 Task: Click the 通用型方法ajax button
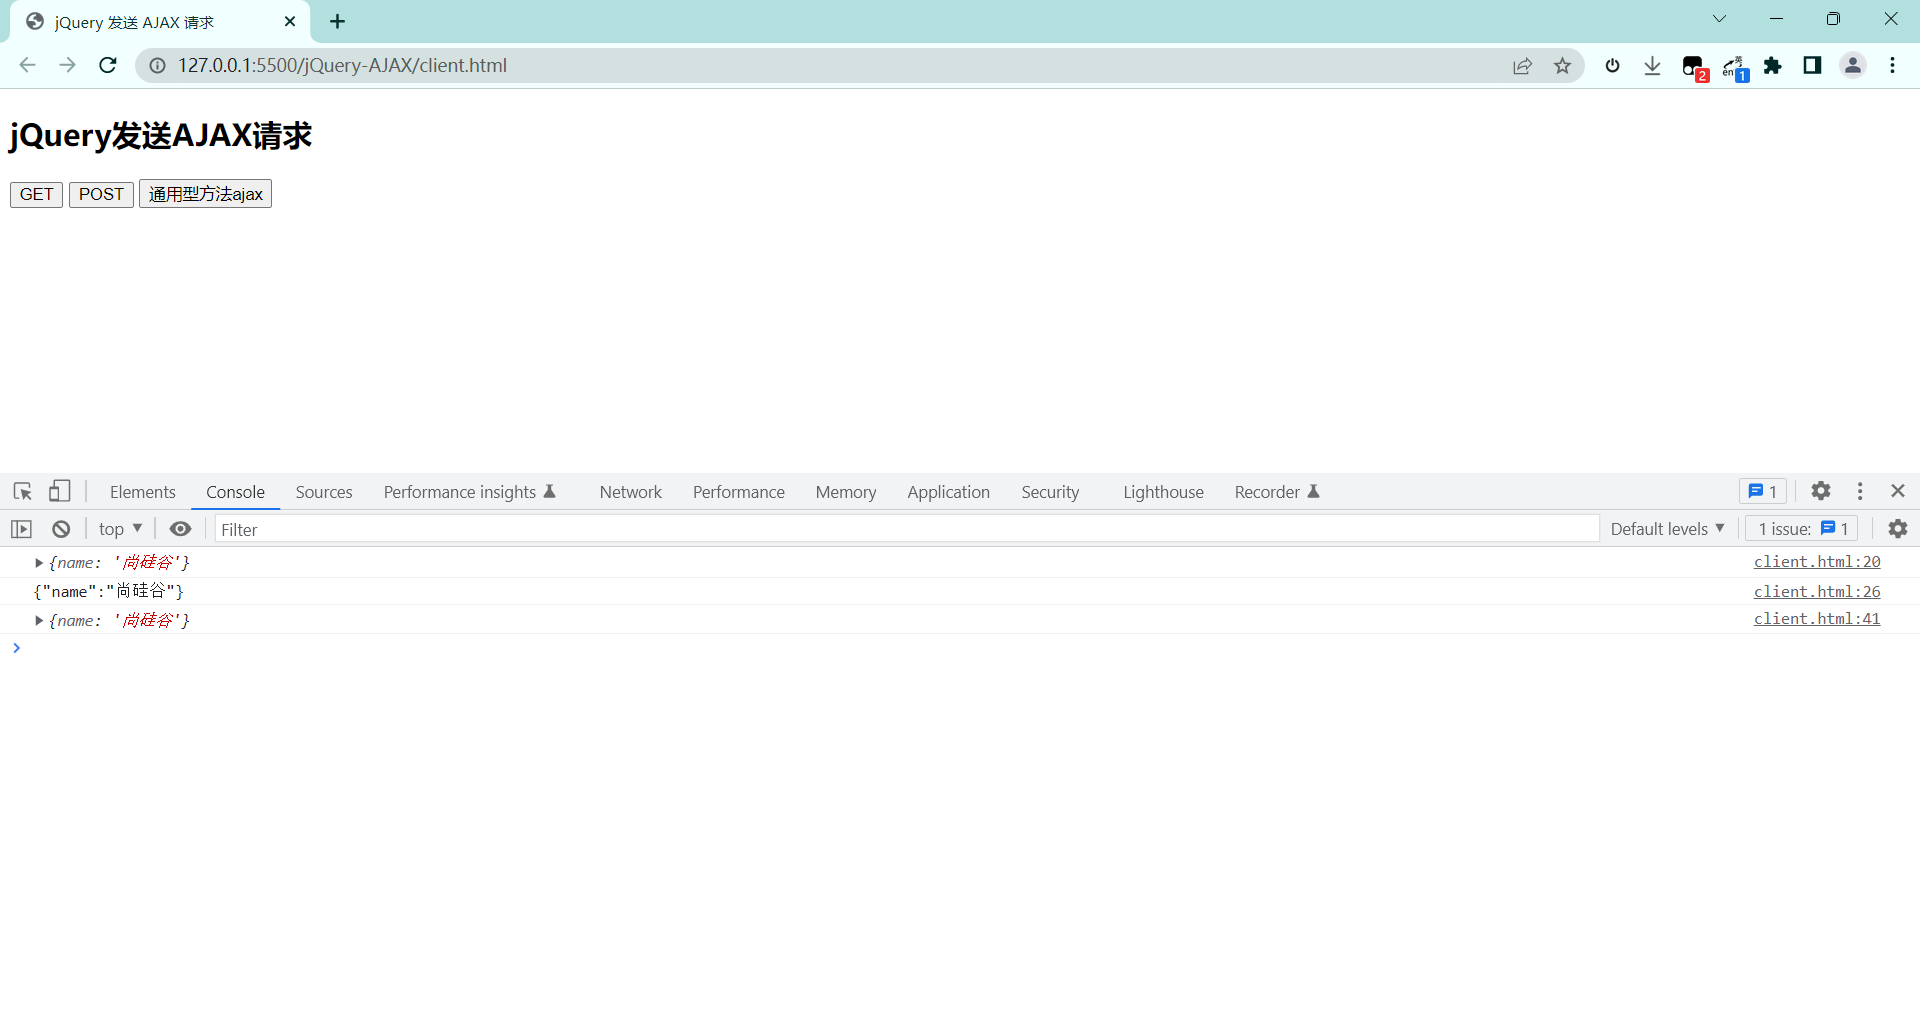click(205, 194)
